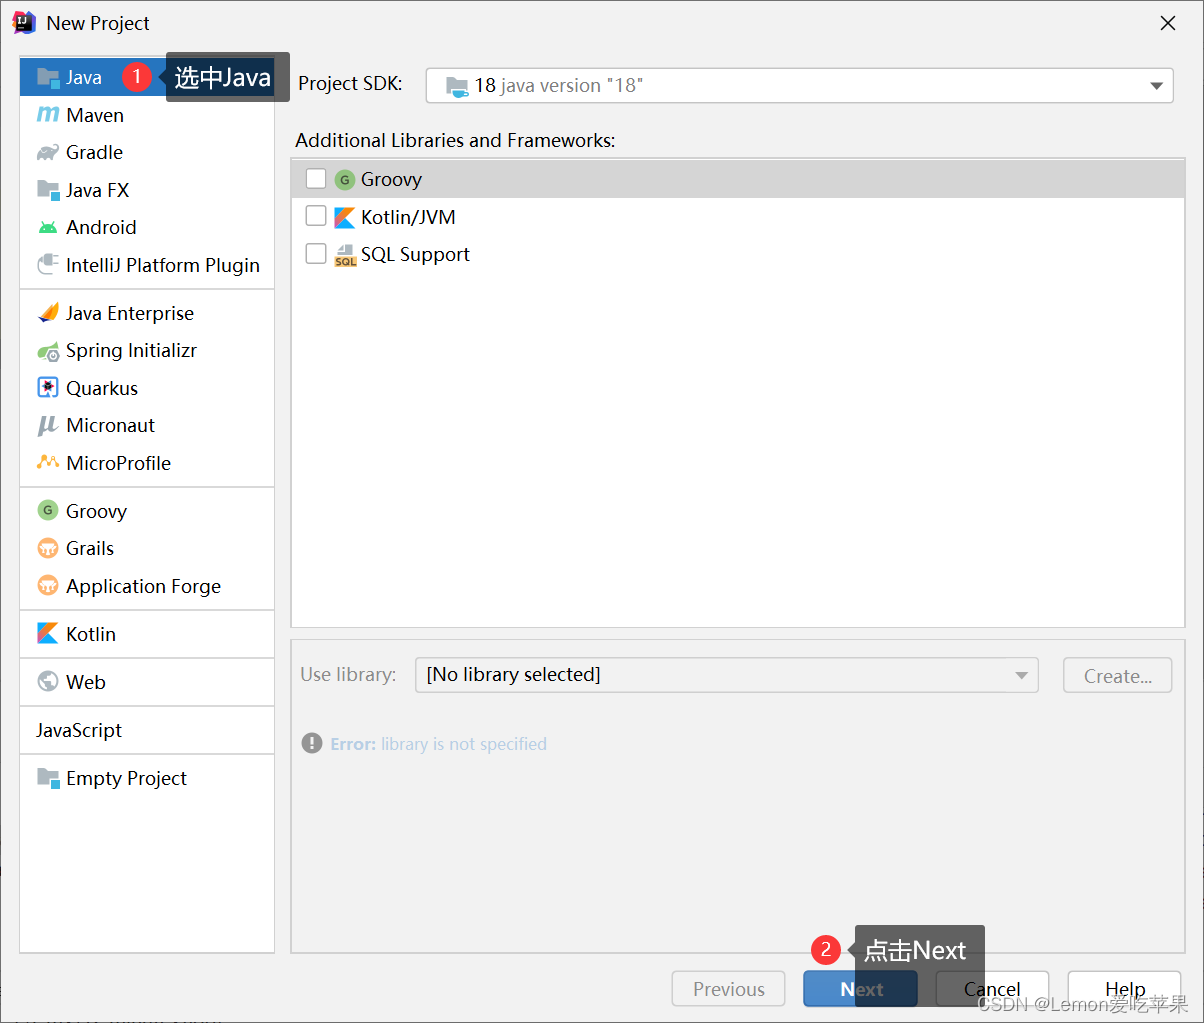1204x1023 pixels.
Task: Select Maven project type
Action: pyautogui.click(x=147, y=115)
